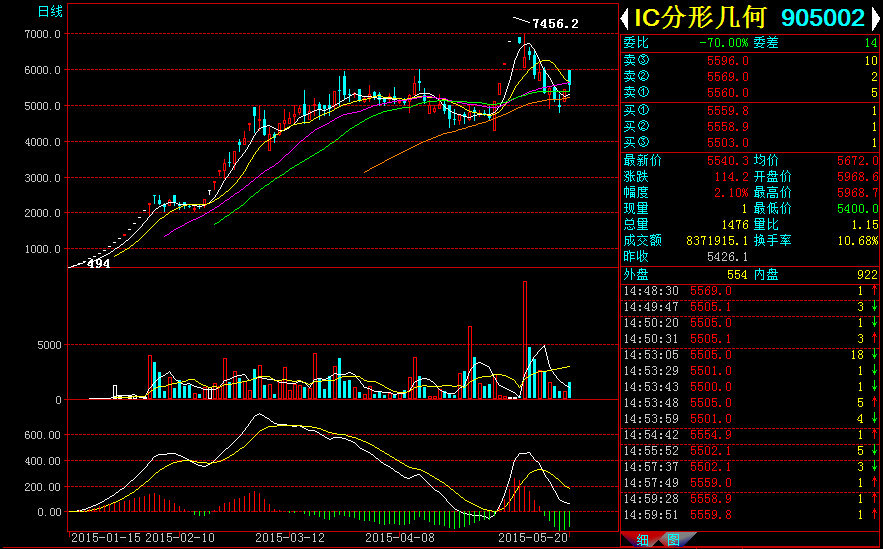Screen dimensions: 883x549
Task: Click the 最新价 value 5540.3
Action: pos(728,161)
